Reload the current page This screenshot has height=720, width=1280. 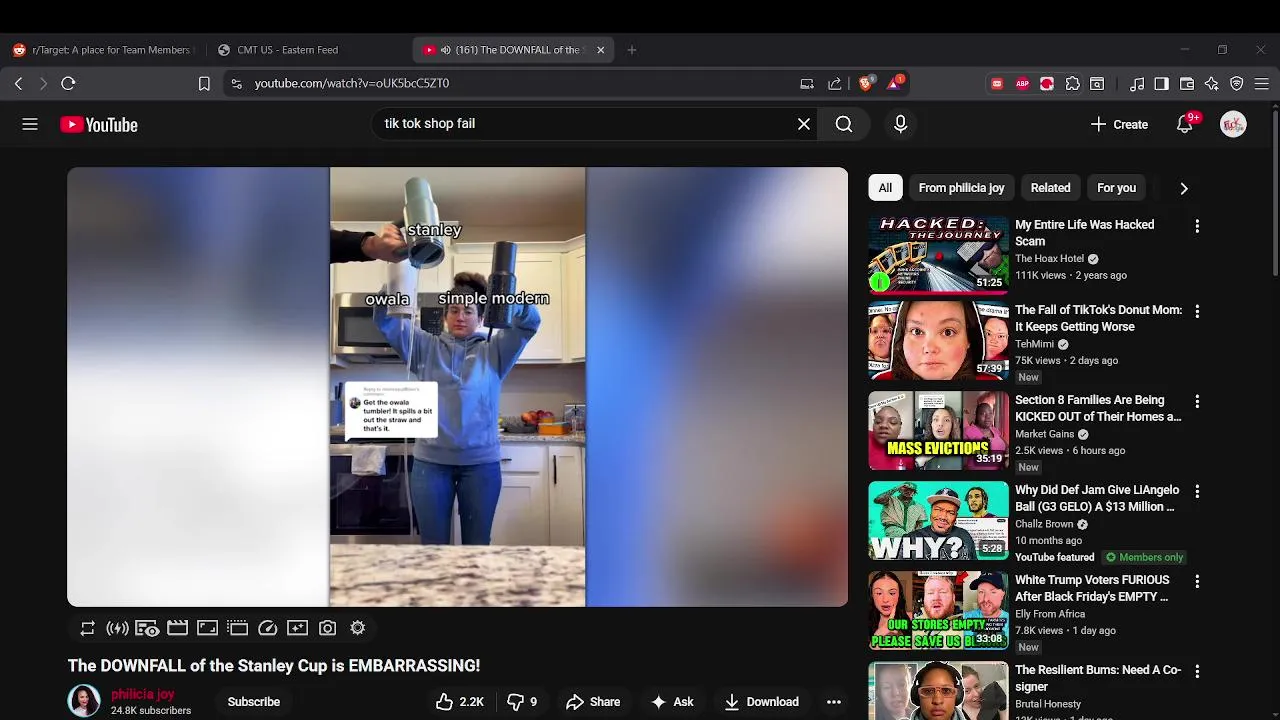click(x=68, y=84)
